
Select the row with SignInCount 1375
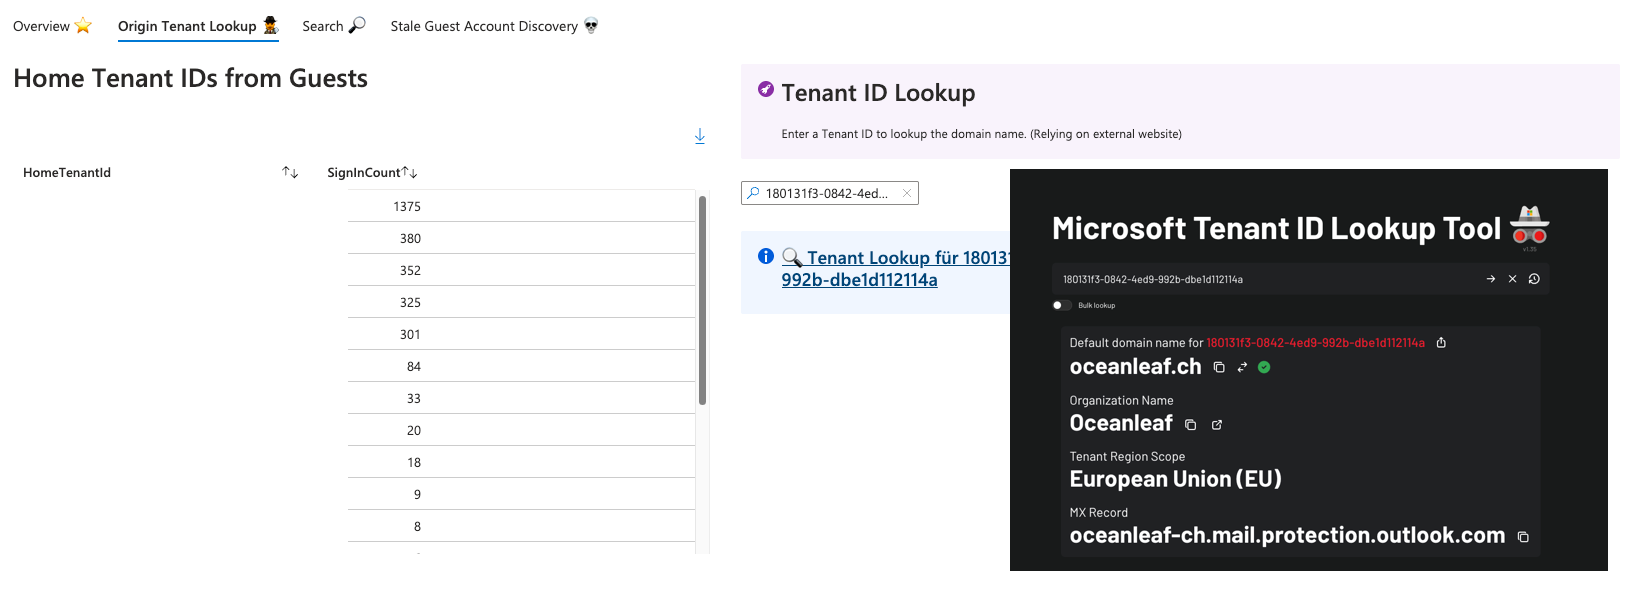(x=521, y=206)
